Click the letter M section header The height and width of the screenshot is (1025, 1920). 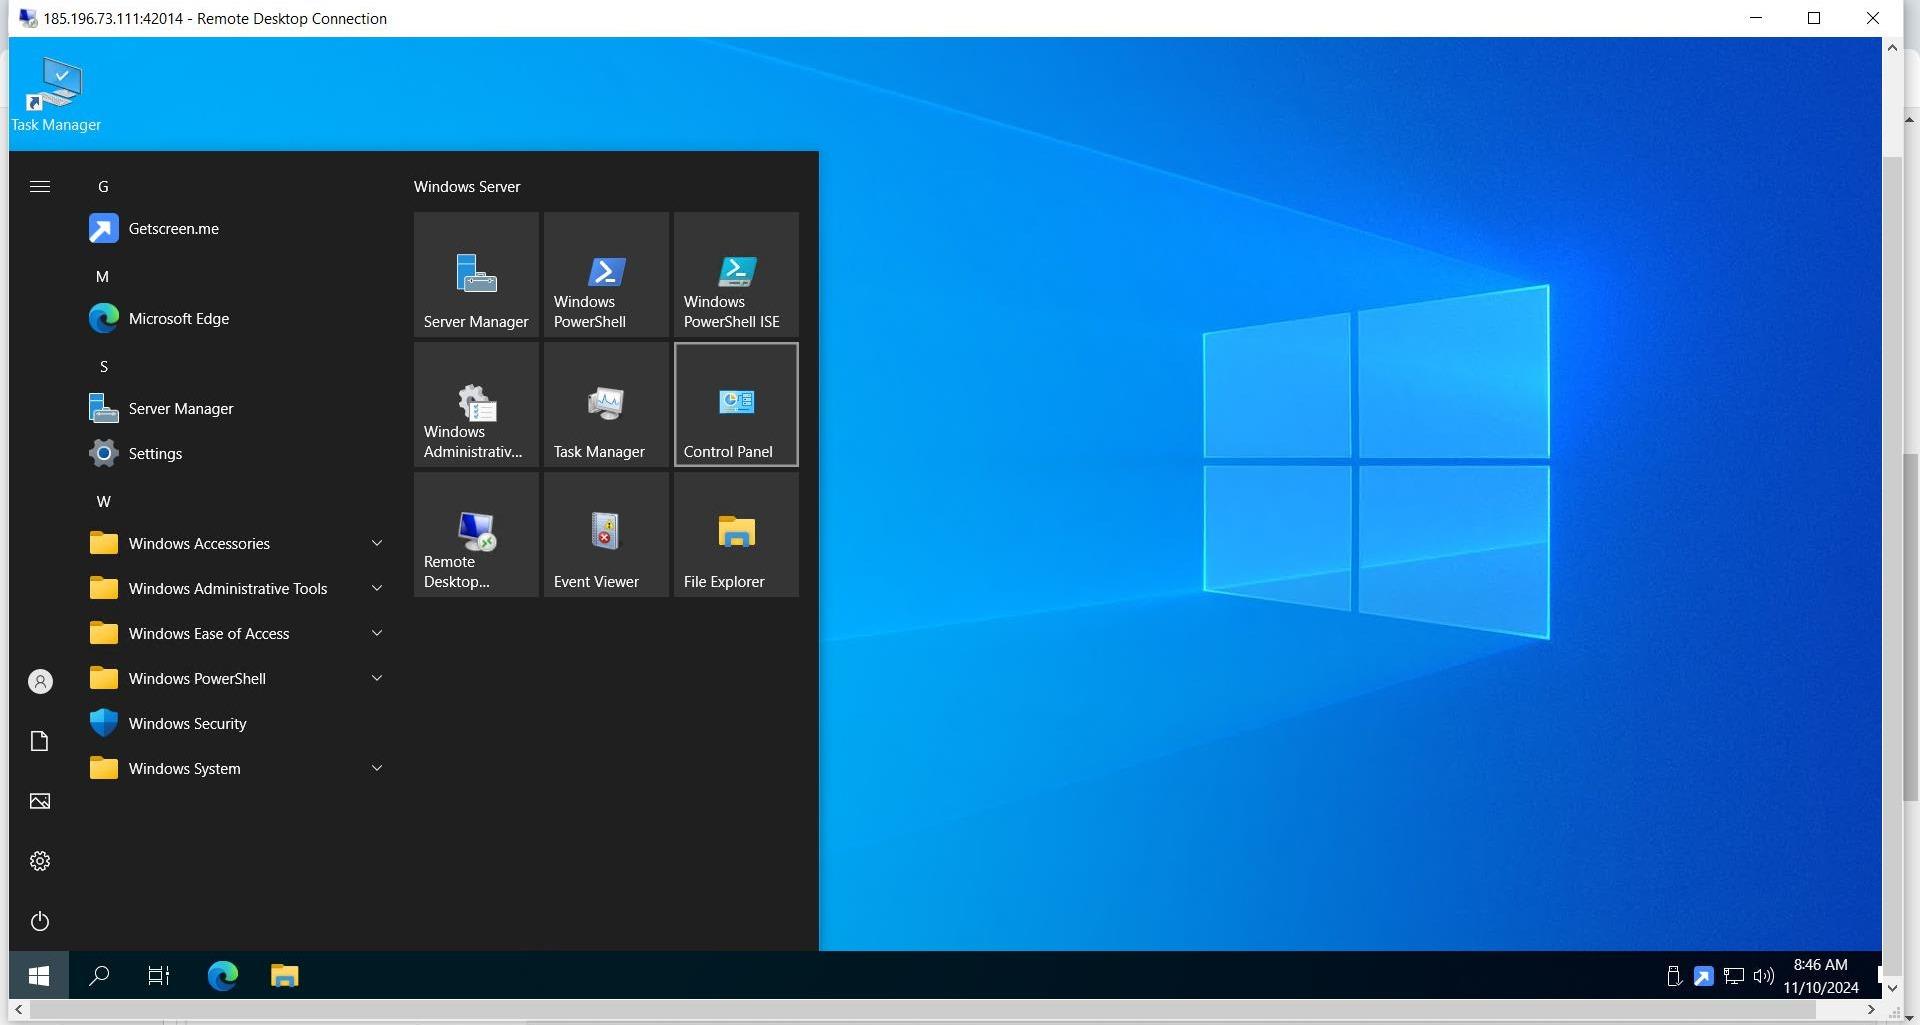pos(103,277)
